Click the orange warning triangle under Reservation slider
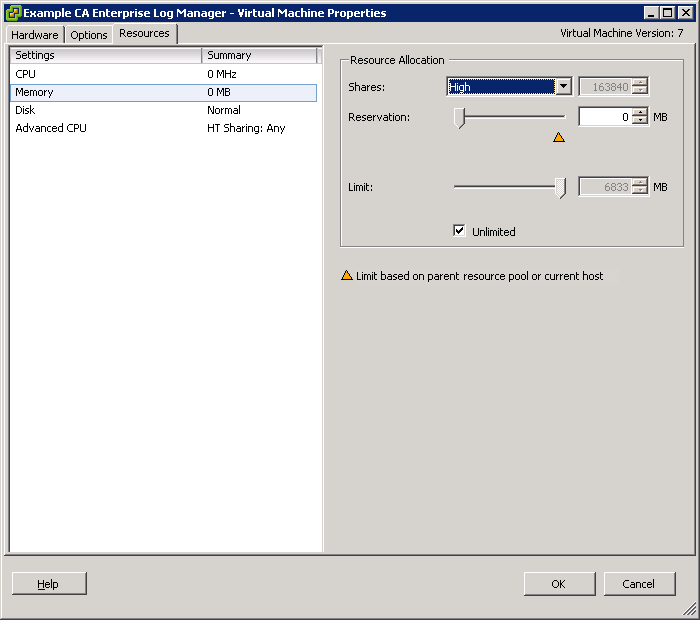Image resolution: width=700 pixels, height=620 pixels. click(559, 137)
